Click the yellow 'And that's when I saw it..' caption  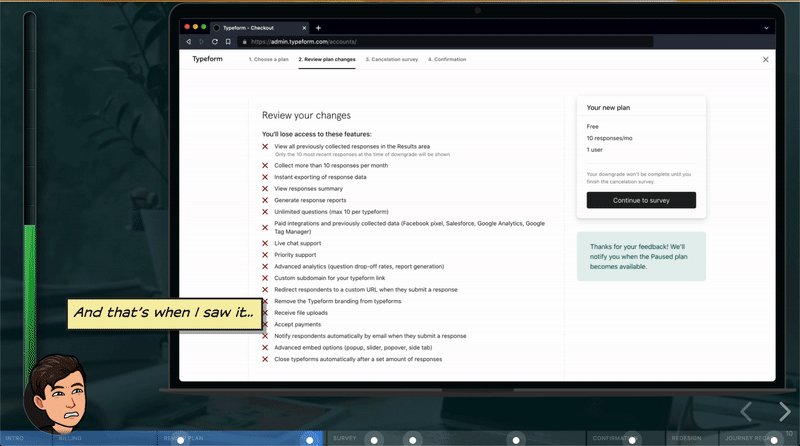click(x=164, y=313)
